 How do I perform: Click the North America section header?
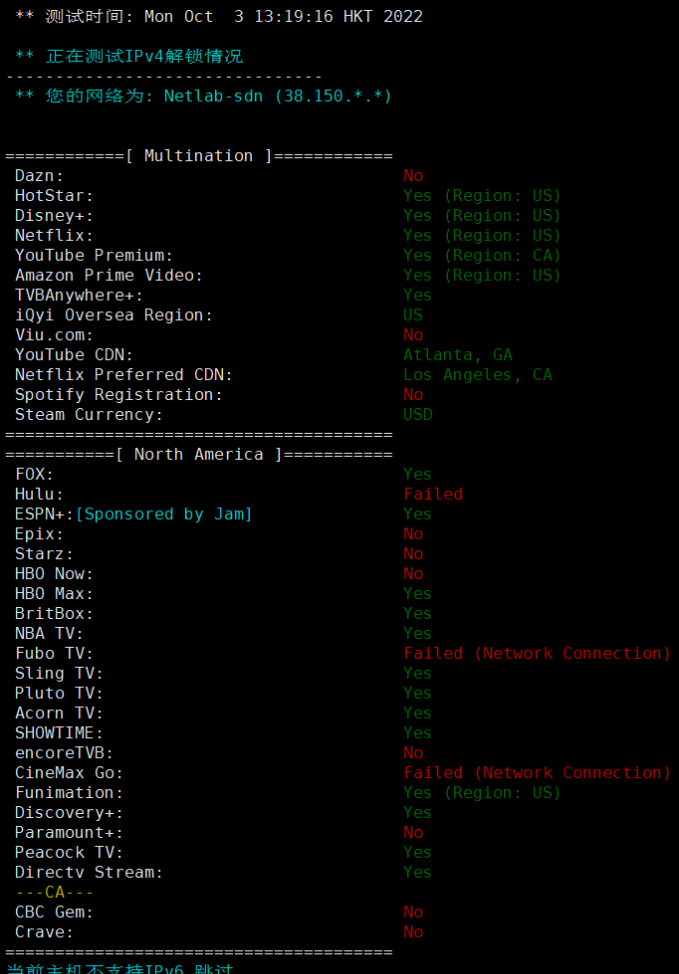point(199,455)
